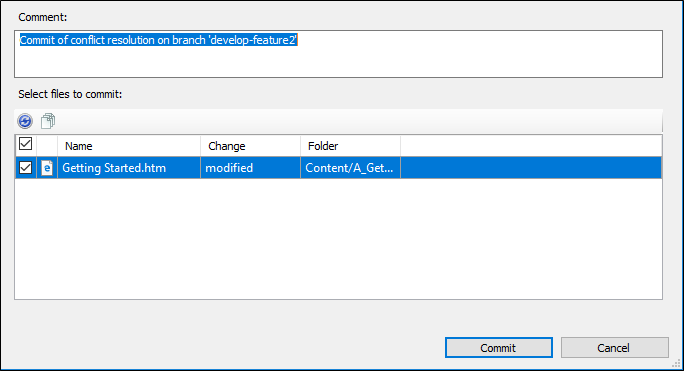
Task: Click the resize grip at dialog corner
Action: click(x=676, y=363)
